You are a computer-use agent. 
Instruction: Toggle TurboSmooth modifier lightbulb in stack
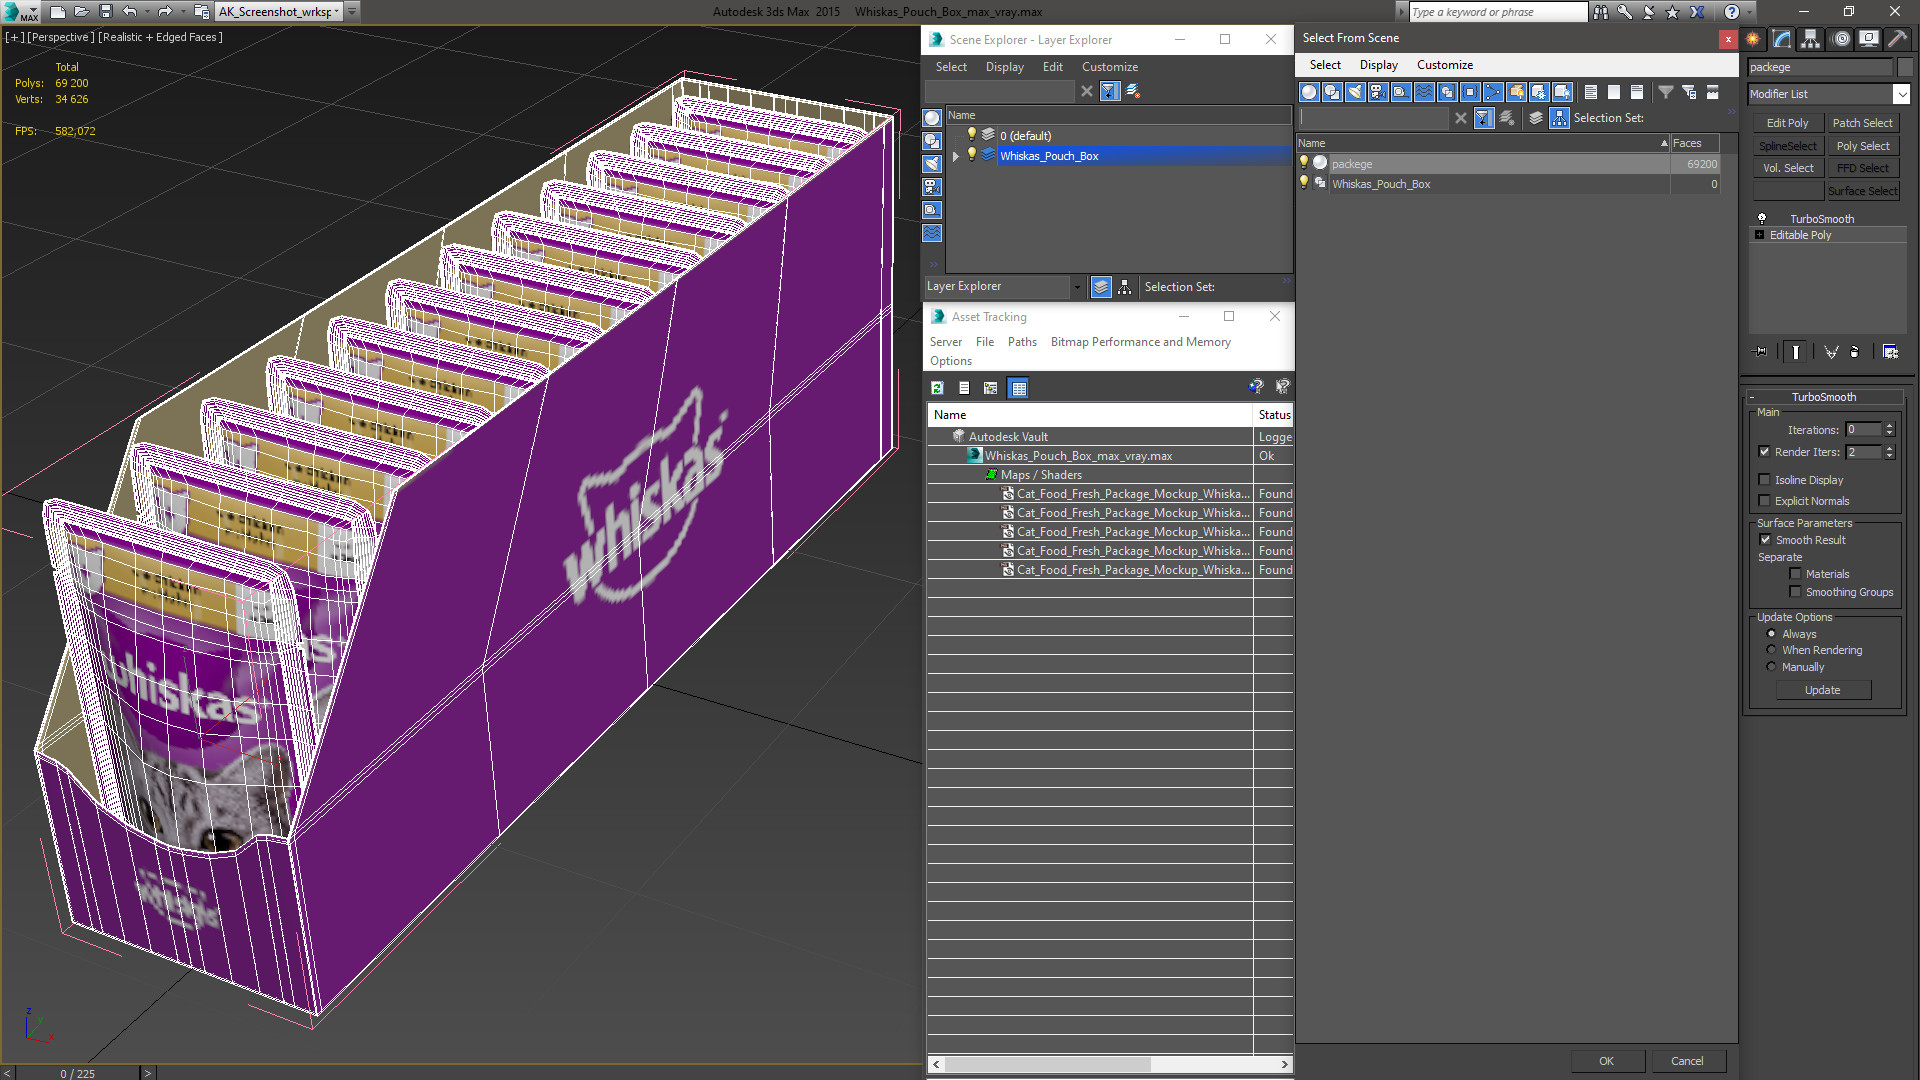coord(1762,219)
